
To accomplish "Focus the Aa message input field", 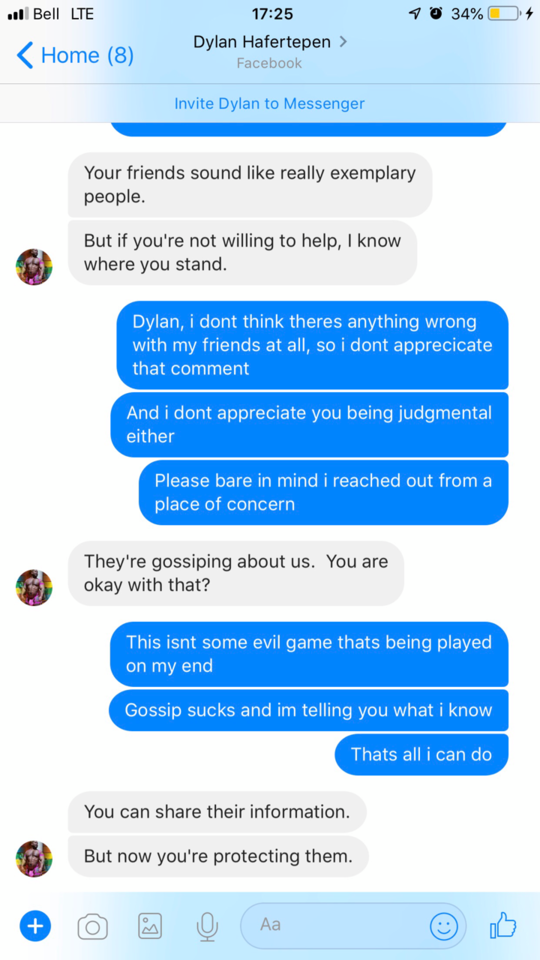I will click(x=353, y=926).
